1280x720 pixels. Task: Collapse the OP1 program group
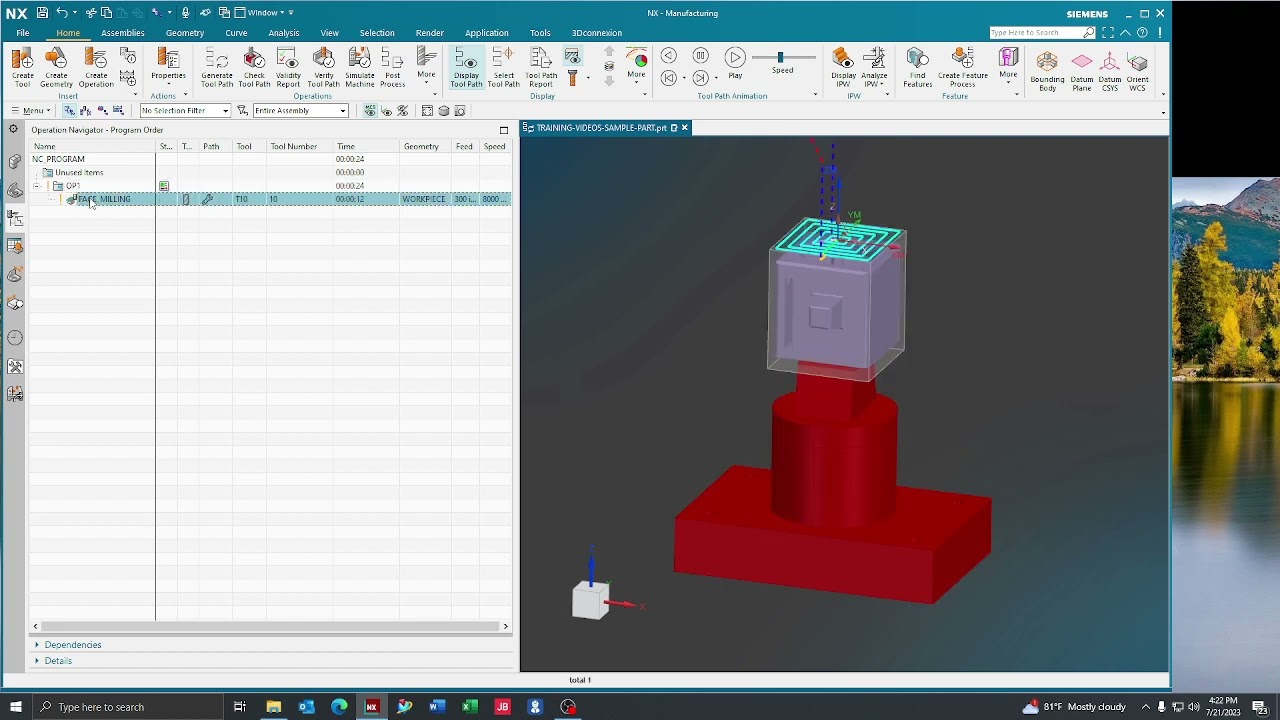tap(37, 186)
